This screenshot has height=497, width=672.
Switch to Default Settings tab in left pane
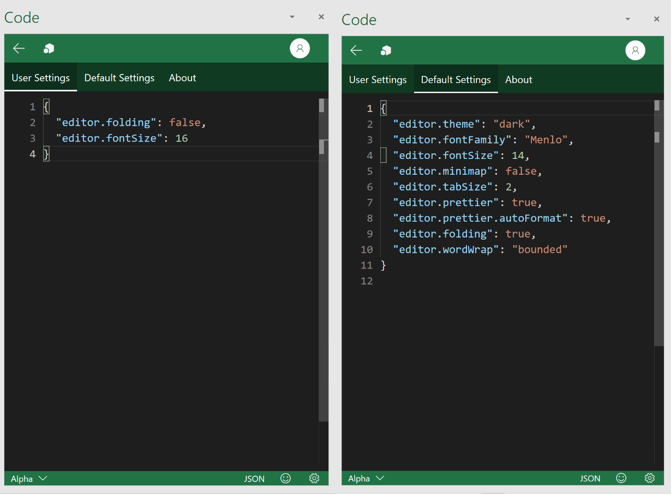pyautogui.click(x=119, y=78)
